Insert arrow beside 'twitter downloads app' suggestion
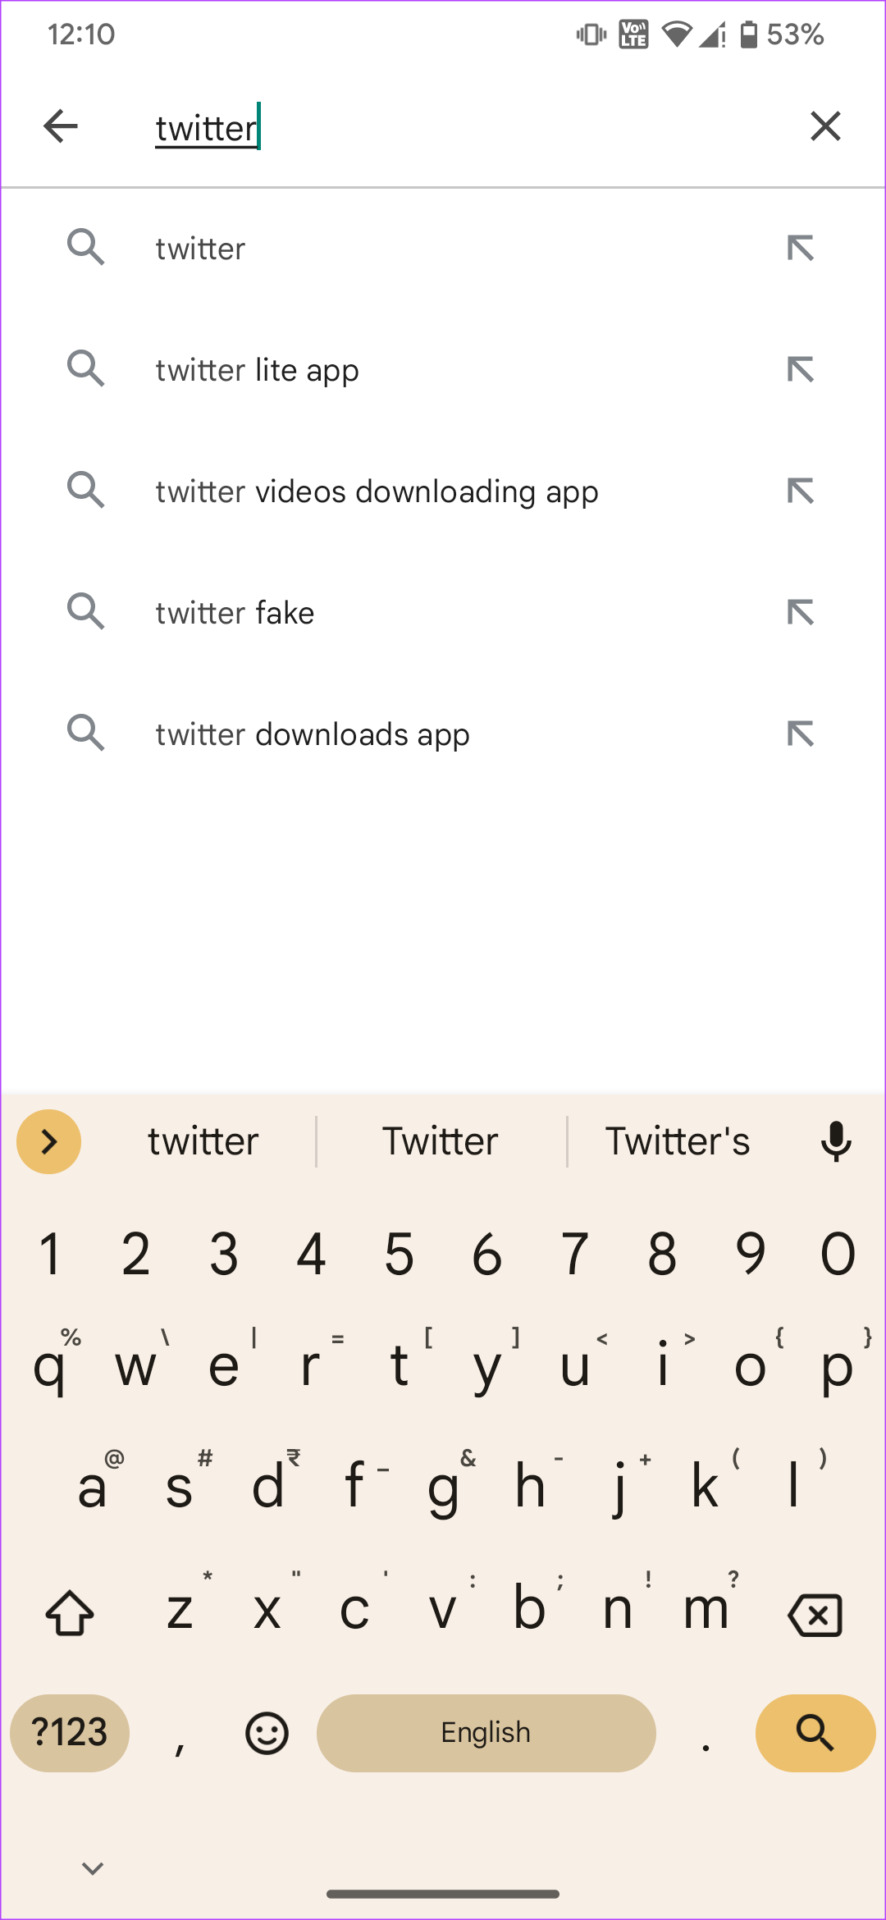The height and width of the screenshot is (1920, 886). (800, 734)
